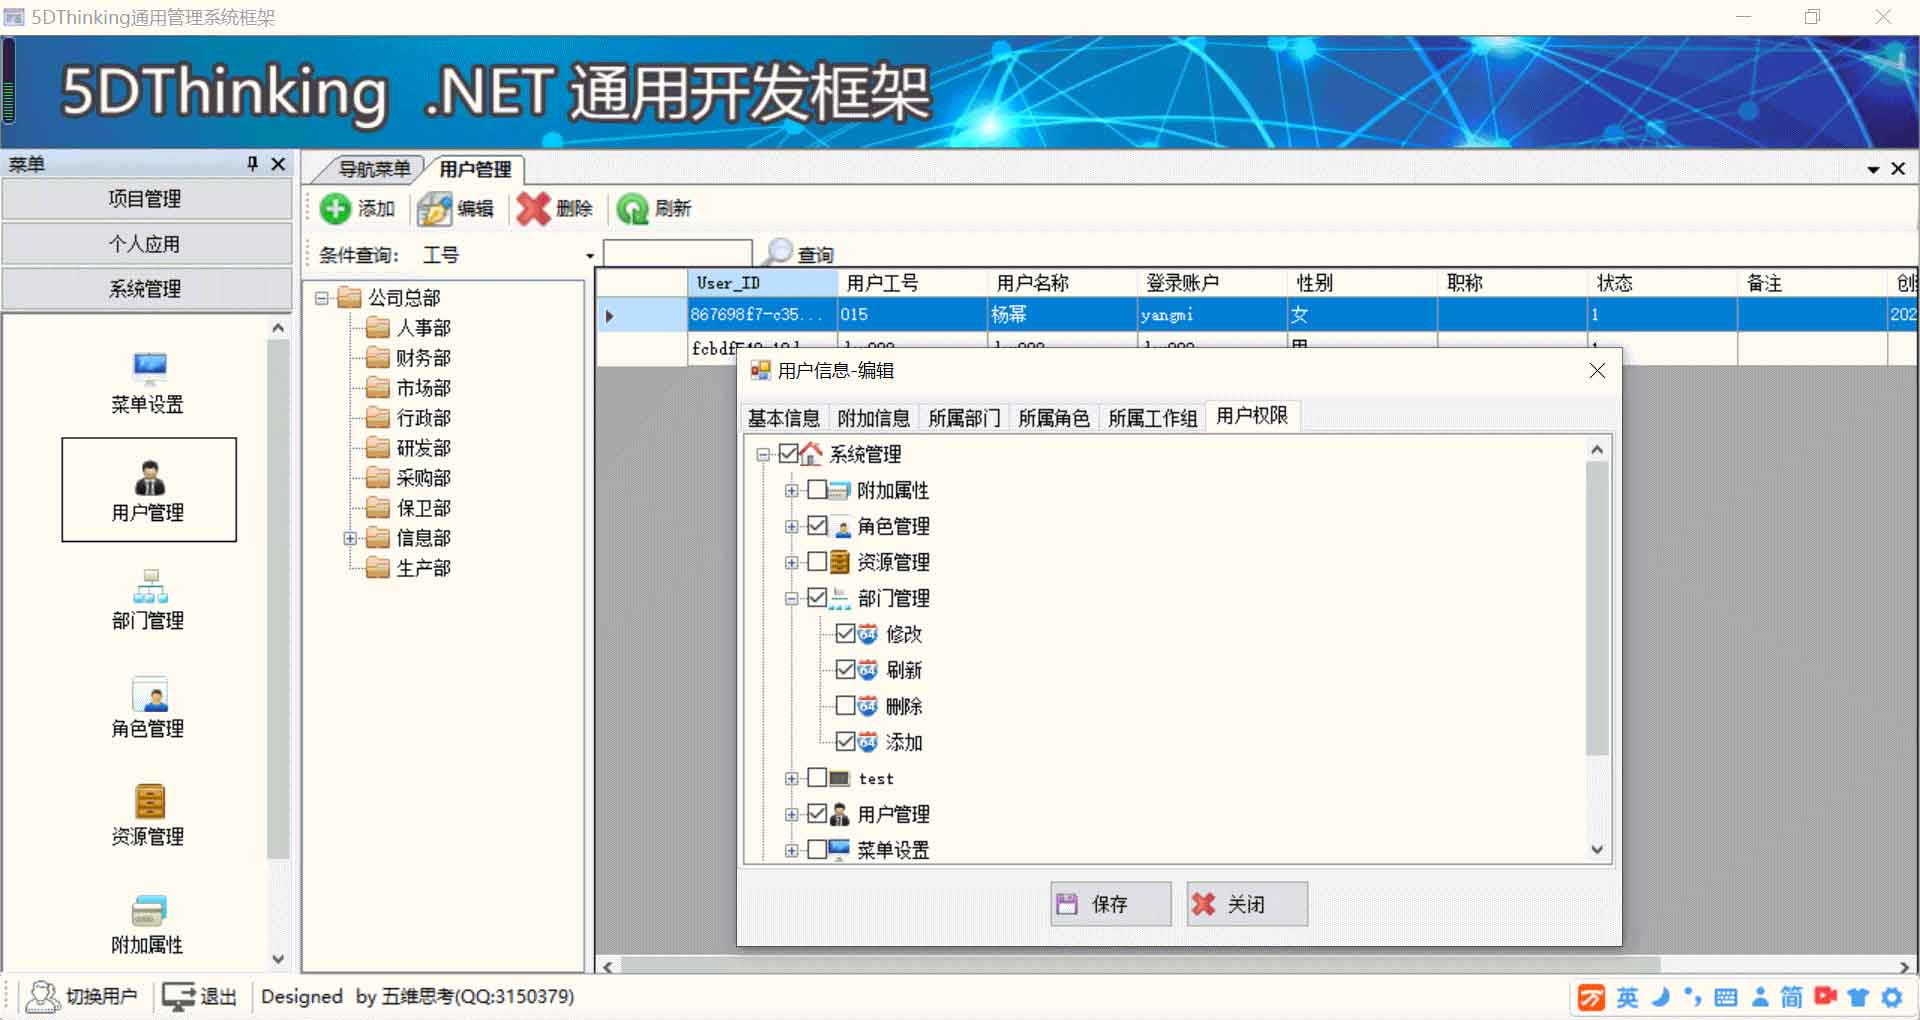The width and height of the screenshot is (1920, 1020).
Task: Open 菜单设置 monitor icon in sidebar
Action: click(x=149, y=368)
